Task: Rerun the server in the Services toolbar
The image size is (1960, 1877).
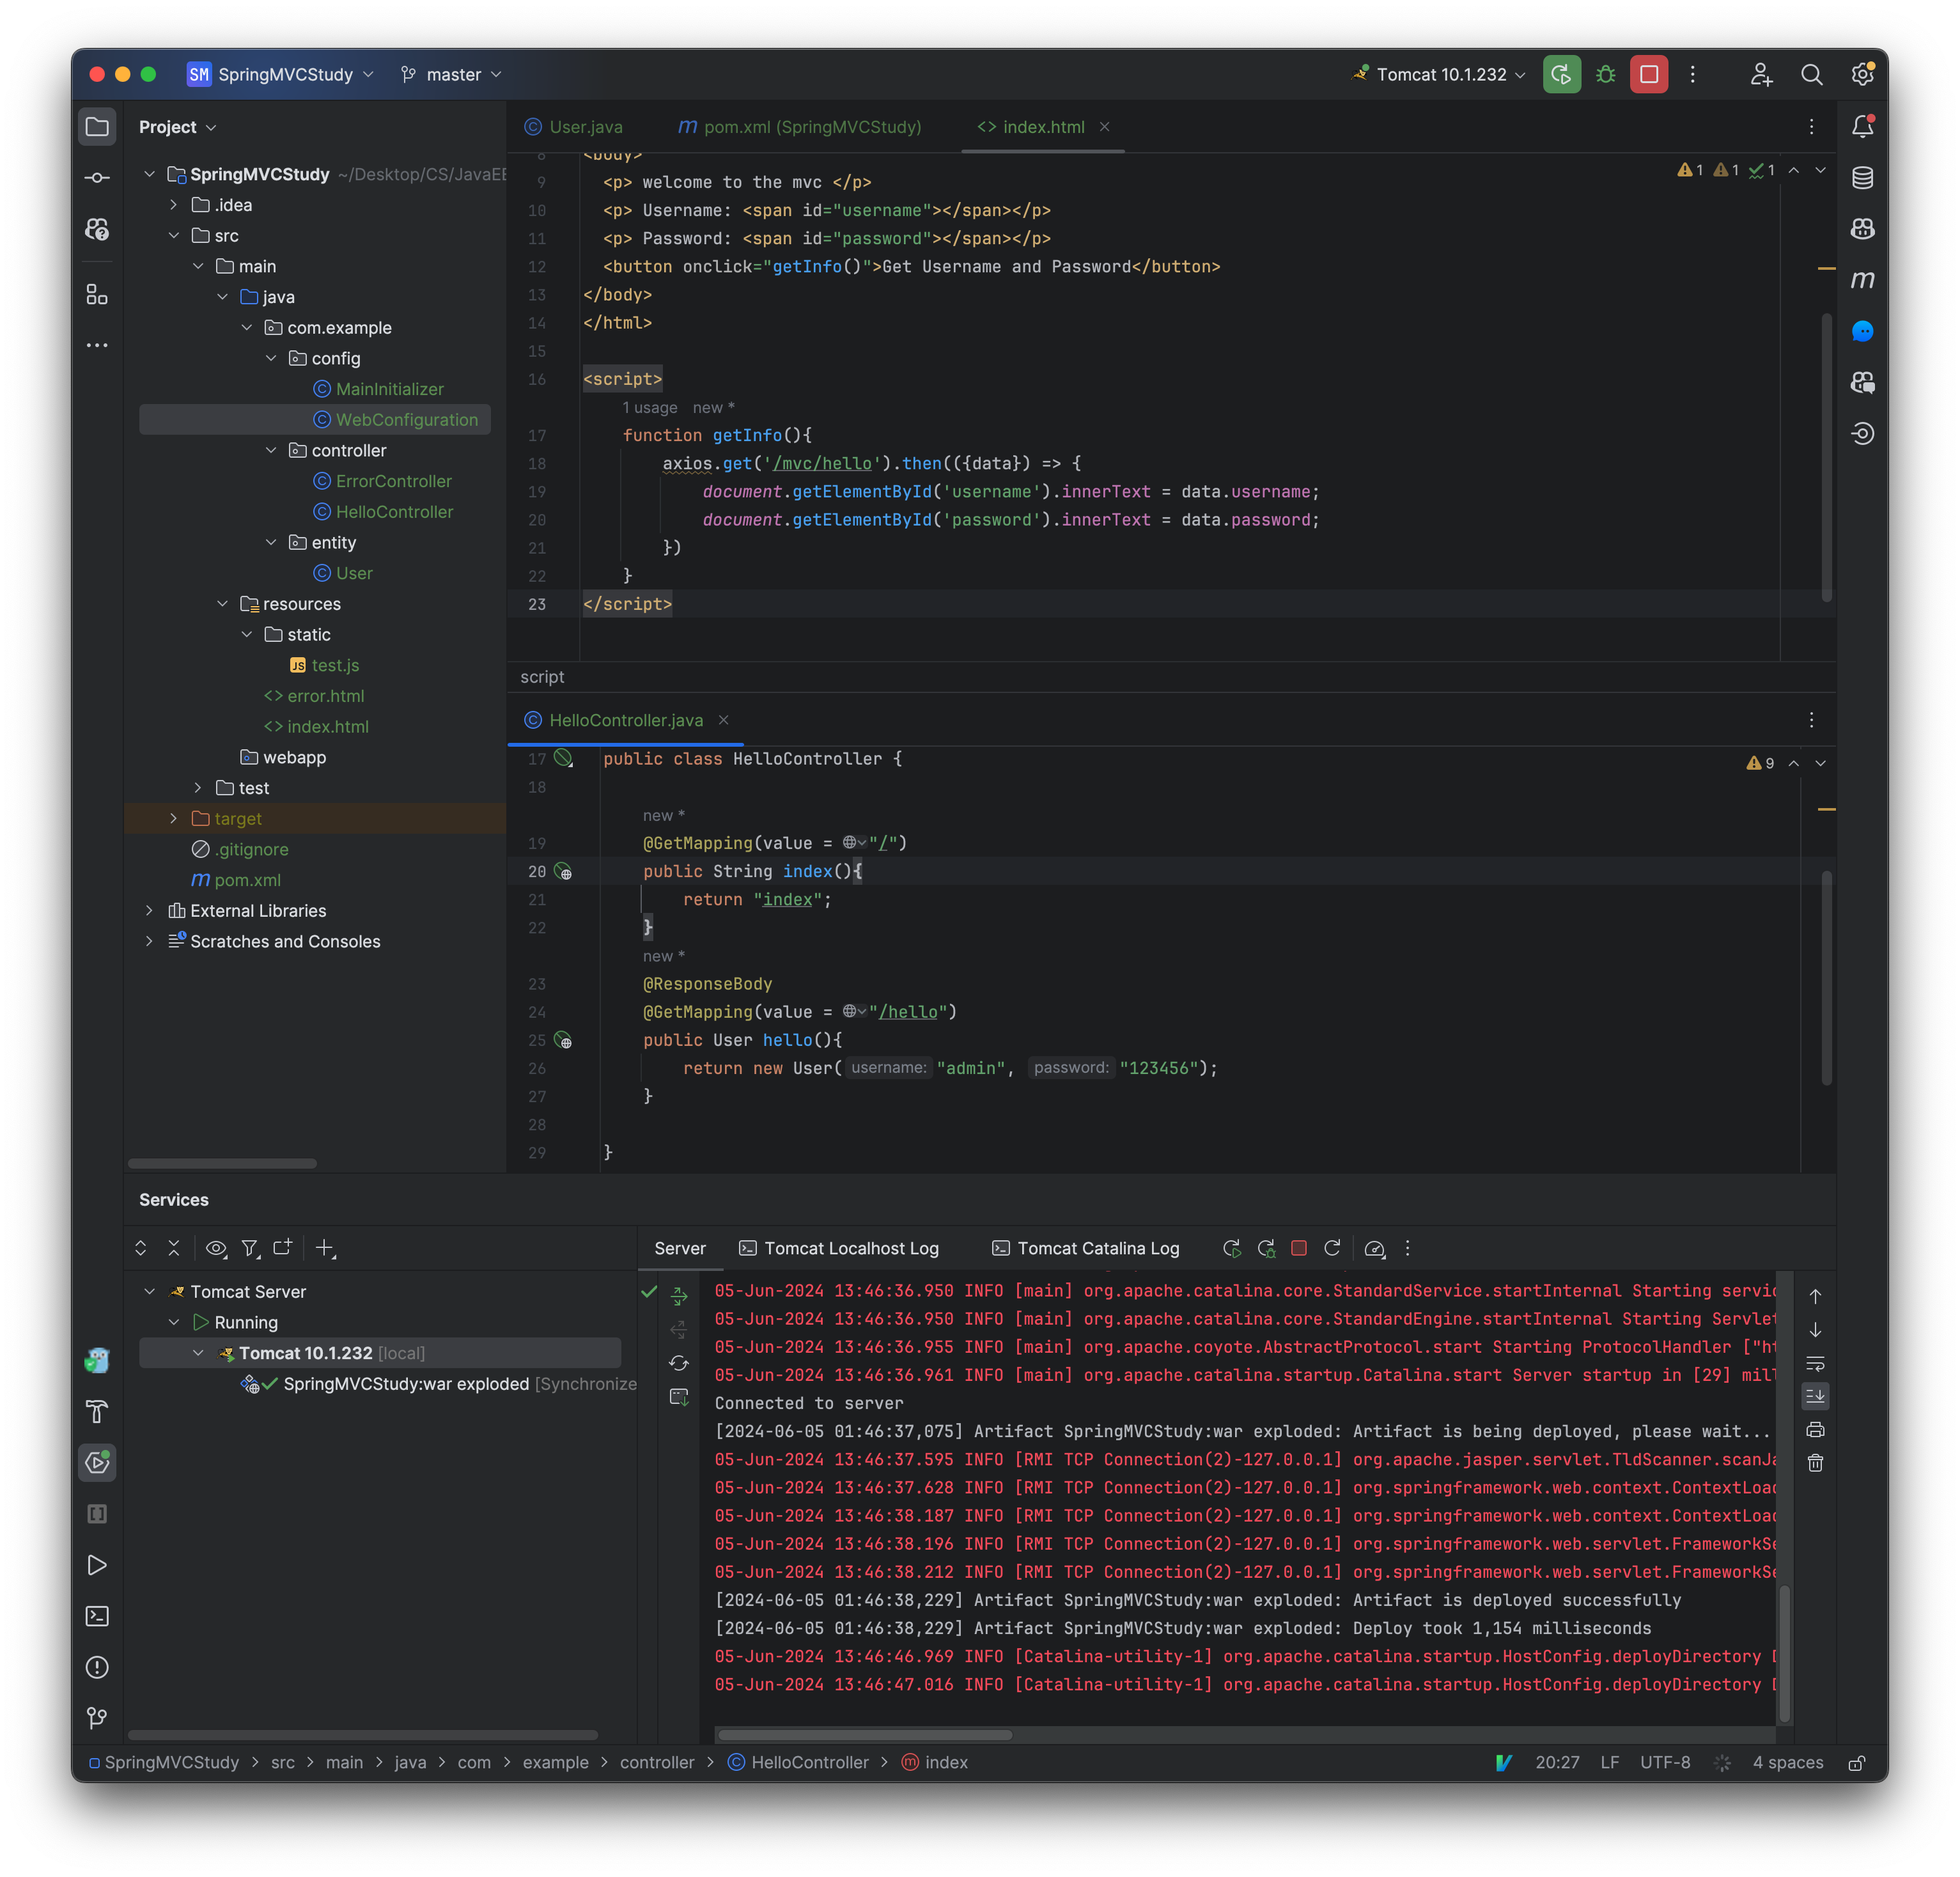Action: pos(1232,1248)
